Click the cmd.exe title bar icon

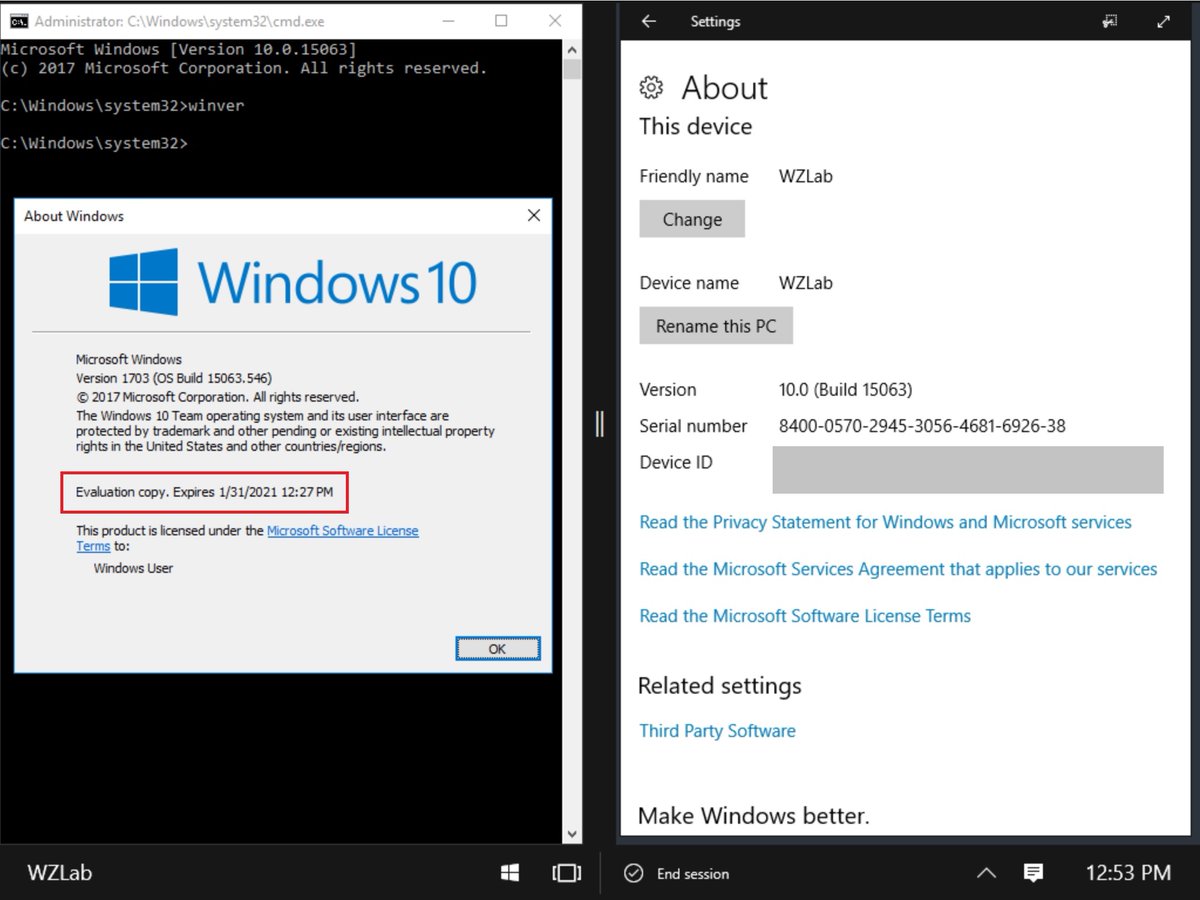click(18, 20)
